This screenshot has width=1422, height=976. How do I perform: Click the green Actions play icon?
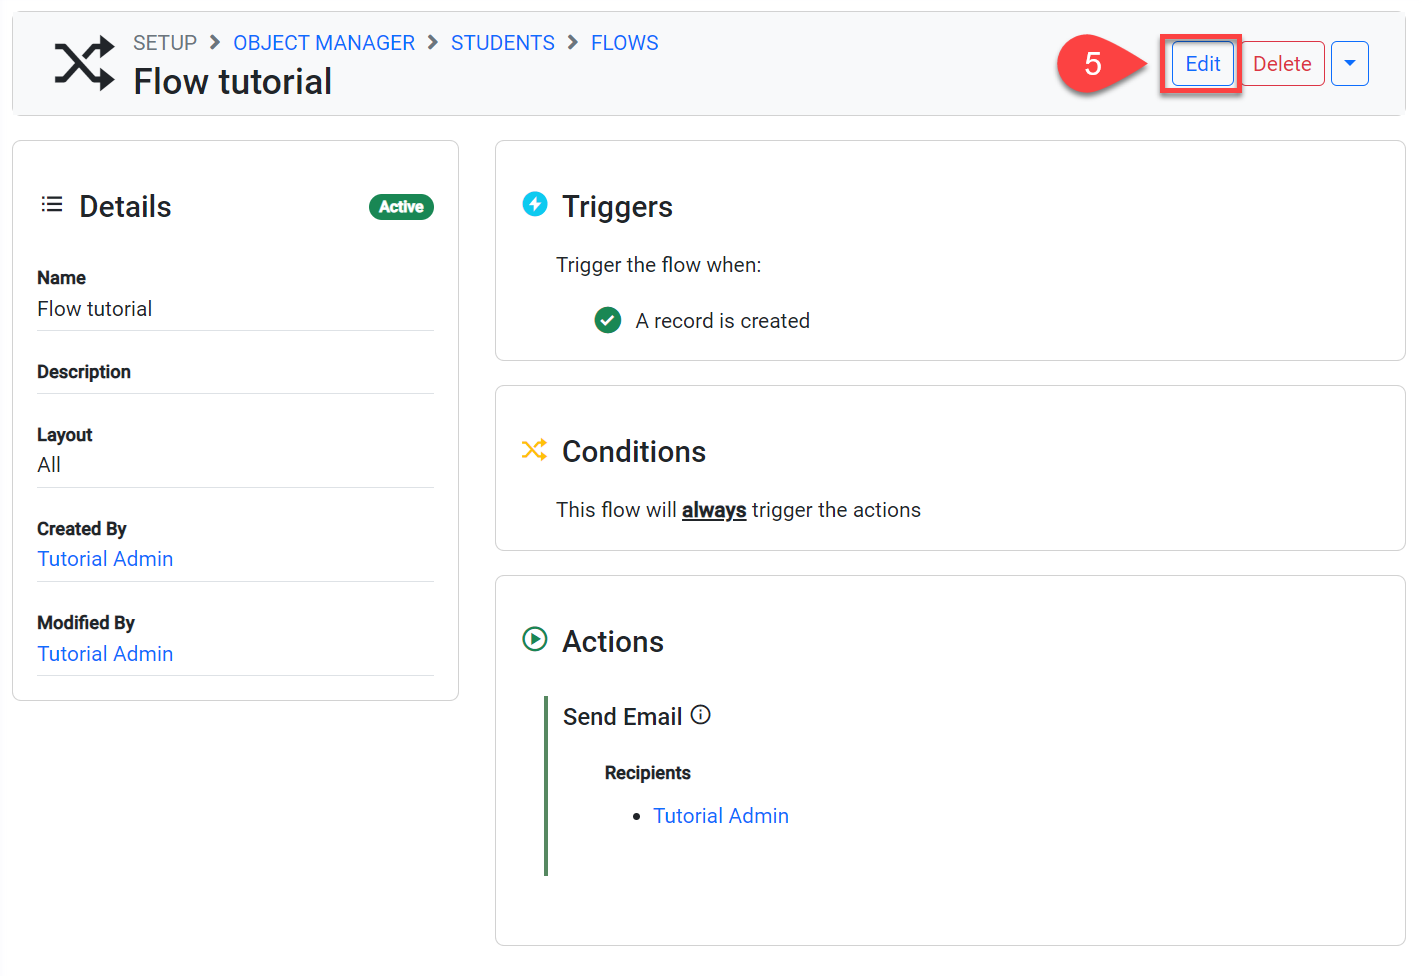pyautogui.click(x=535, y=639)
